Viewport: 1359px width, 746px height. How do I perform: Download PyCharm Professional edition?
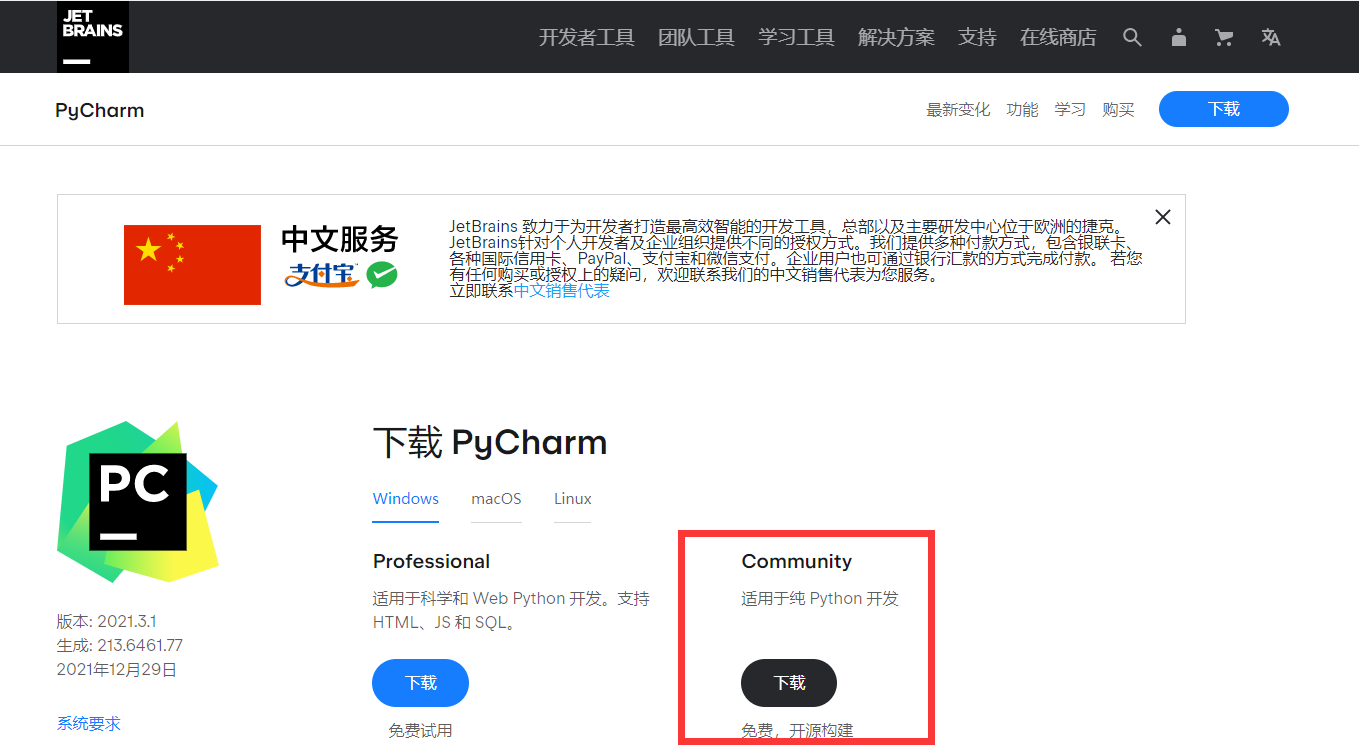click(421, 683)
